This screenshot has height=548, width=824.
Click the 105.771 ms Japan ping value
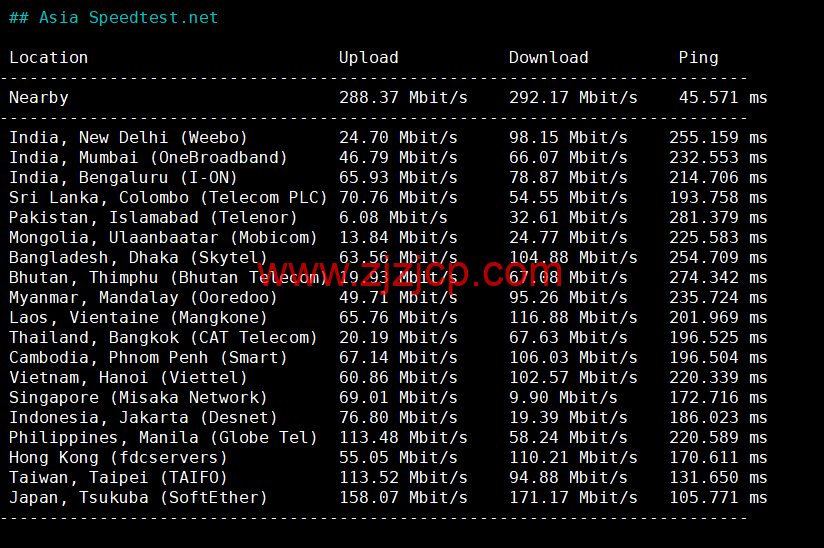click(718, 497)
